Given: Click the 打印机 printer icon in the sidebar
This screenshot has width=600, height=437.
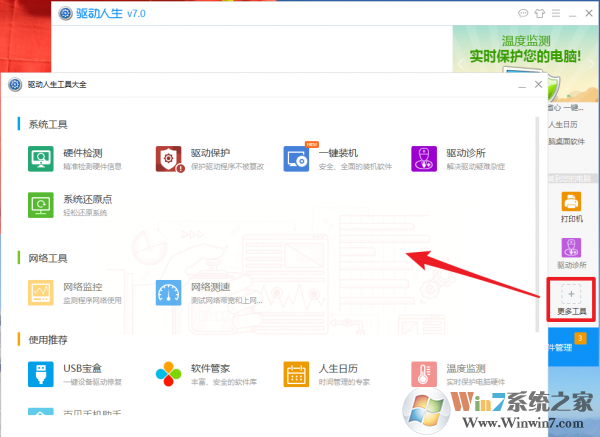Looking at the screenshot, I should pyautogui.click(x=571, y=202).
